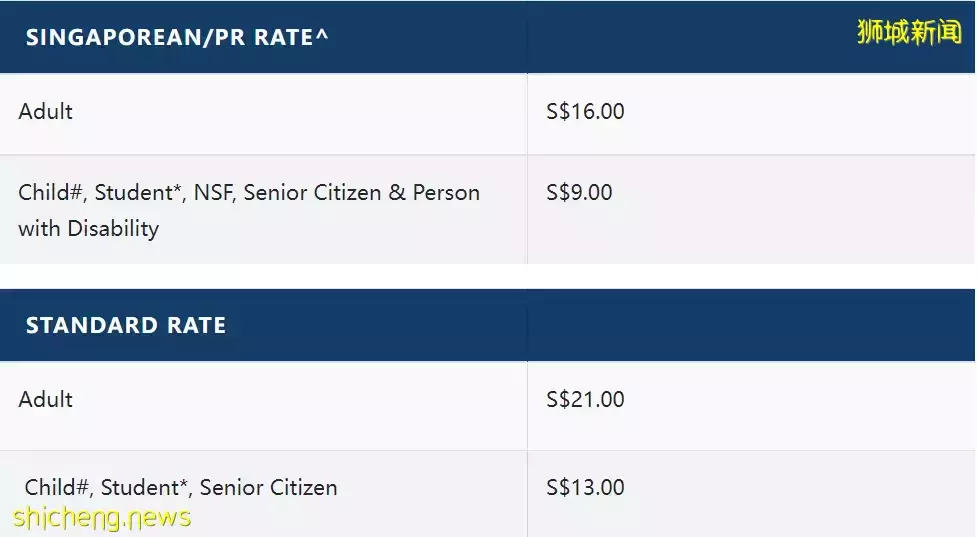977x537 pixels.
Task: Click the S$21.00 standard adult price
Action: [x=585, y=399]
